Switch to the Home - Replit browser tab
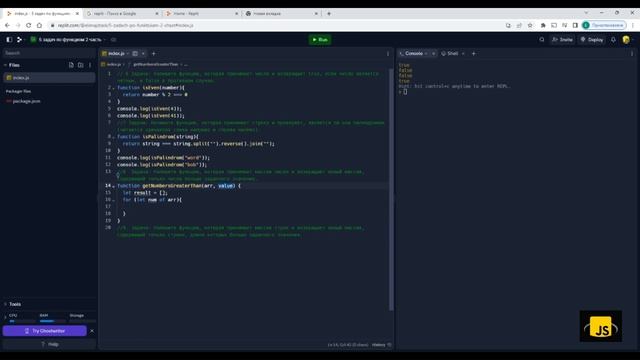 click(202, 13)
